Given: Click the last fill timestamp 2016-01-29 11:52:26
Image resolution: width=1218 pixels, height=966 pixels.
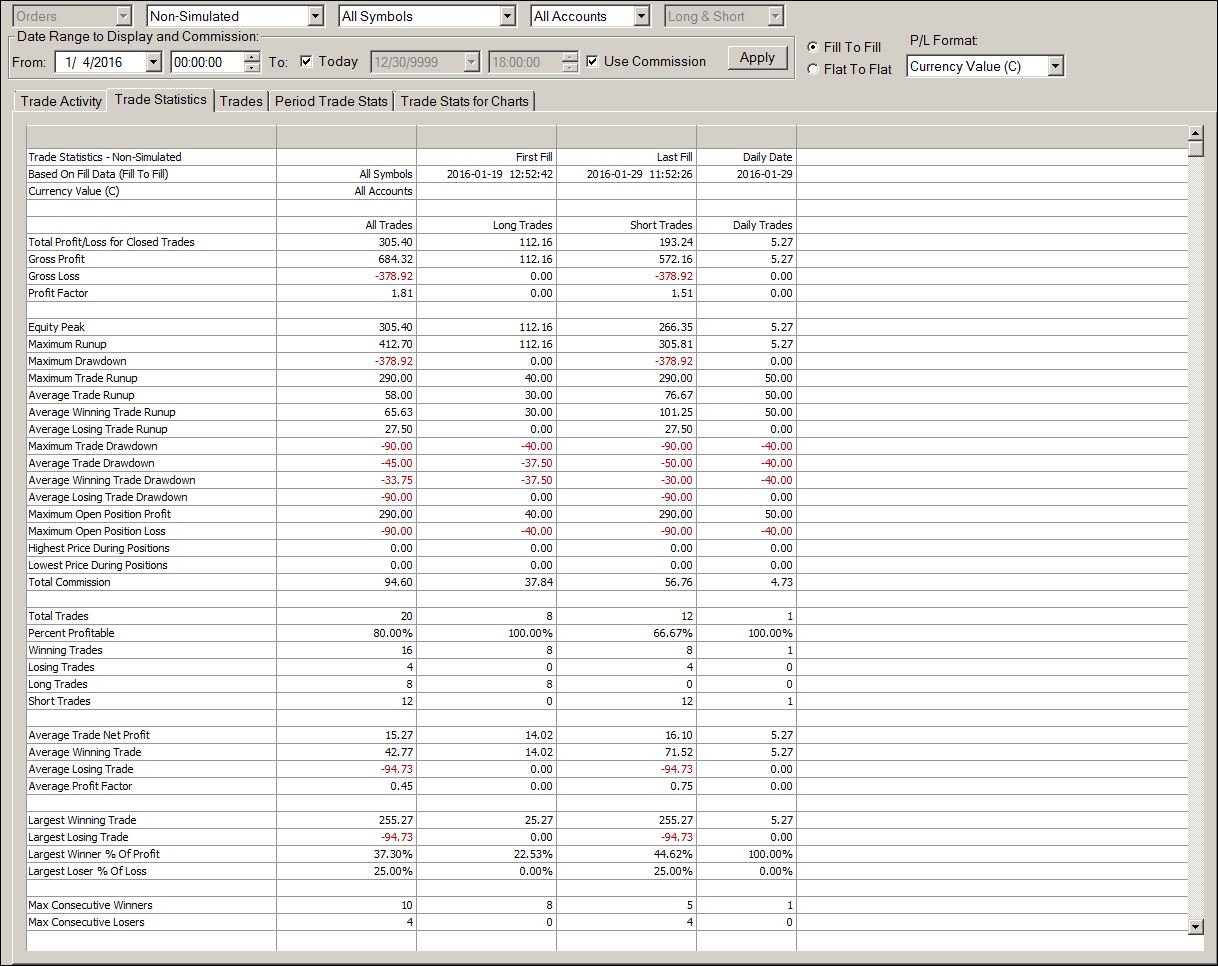Looking at the screenshot, I should coord(639,174).
